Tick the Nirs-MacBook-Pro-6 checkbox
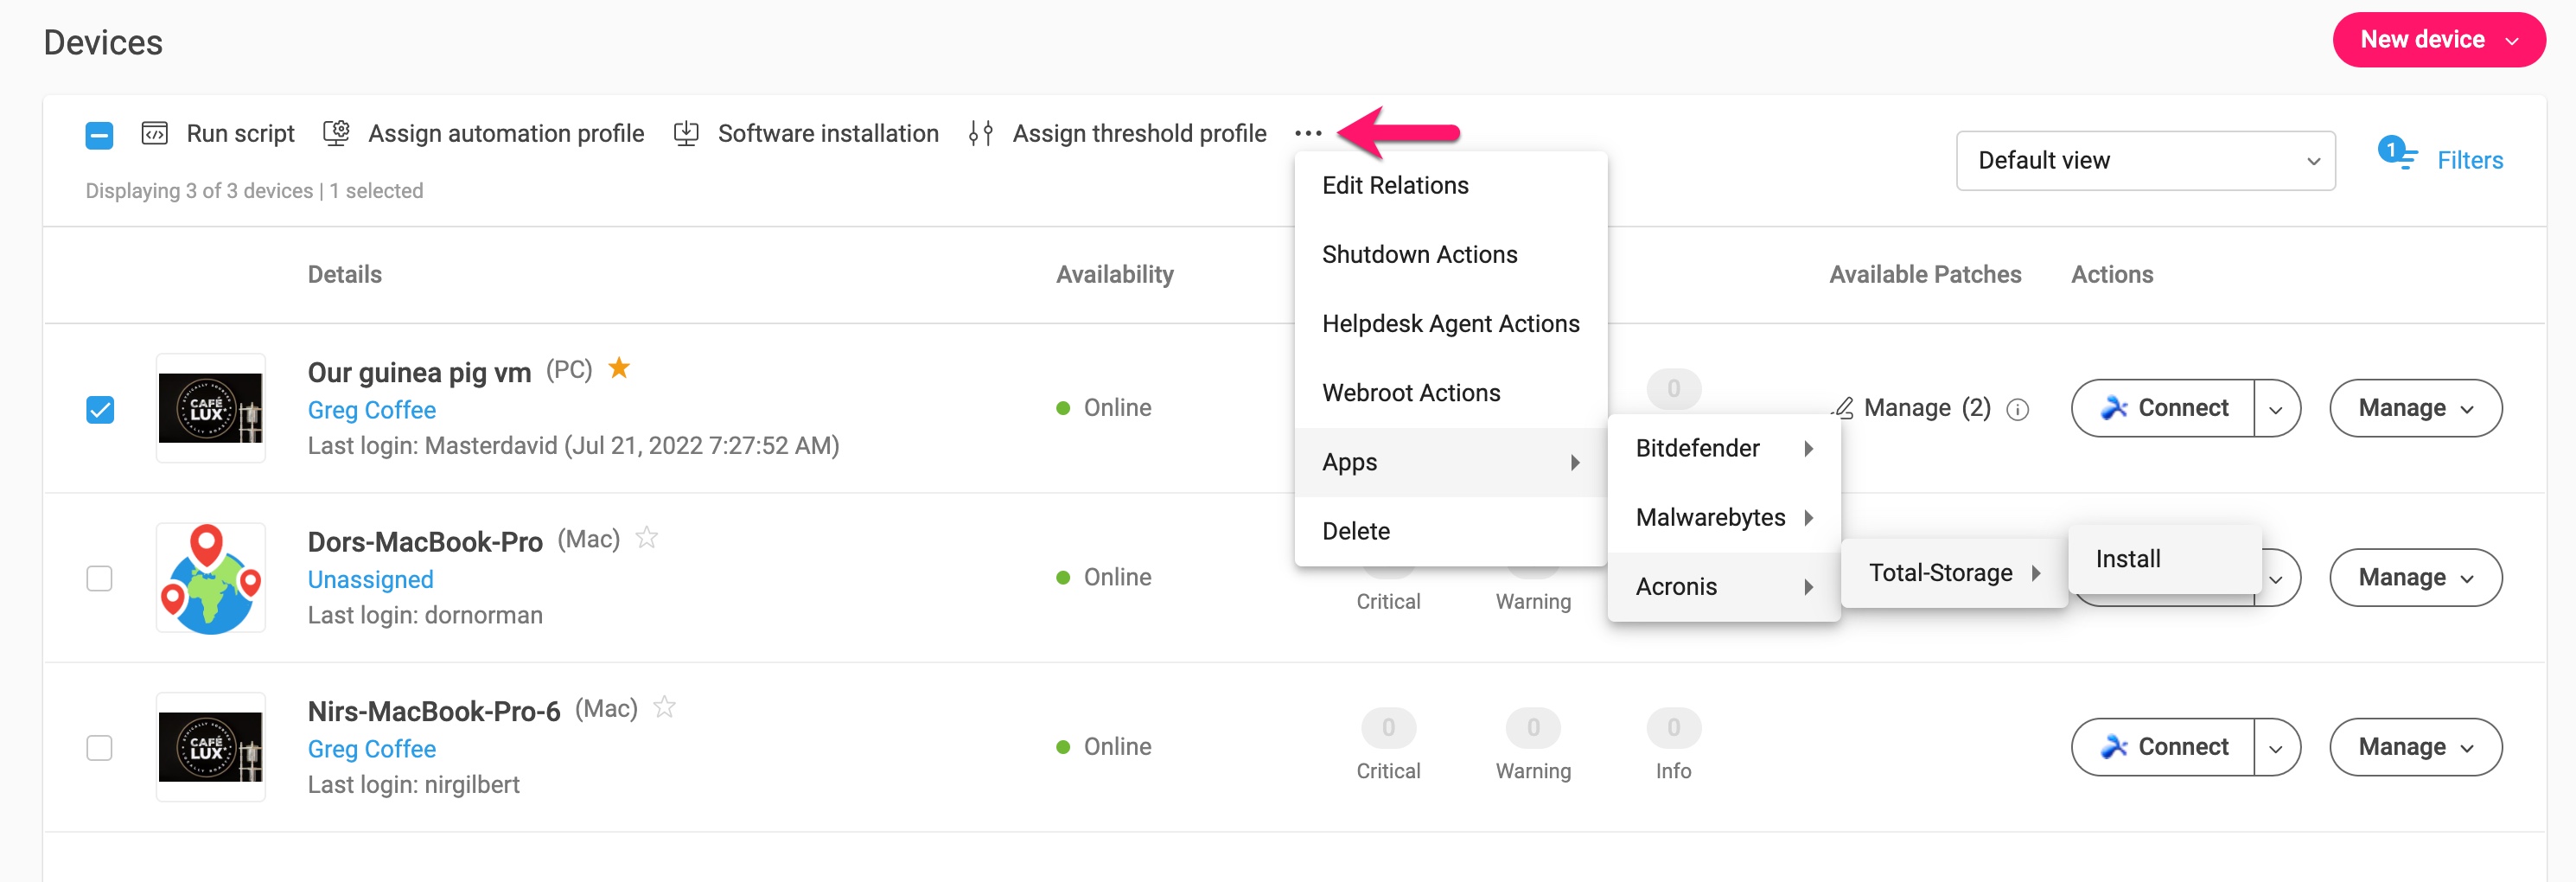This screenshot has width=2576, height=882. pos(100,748)
